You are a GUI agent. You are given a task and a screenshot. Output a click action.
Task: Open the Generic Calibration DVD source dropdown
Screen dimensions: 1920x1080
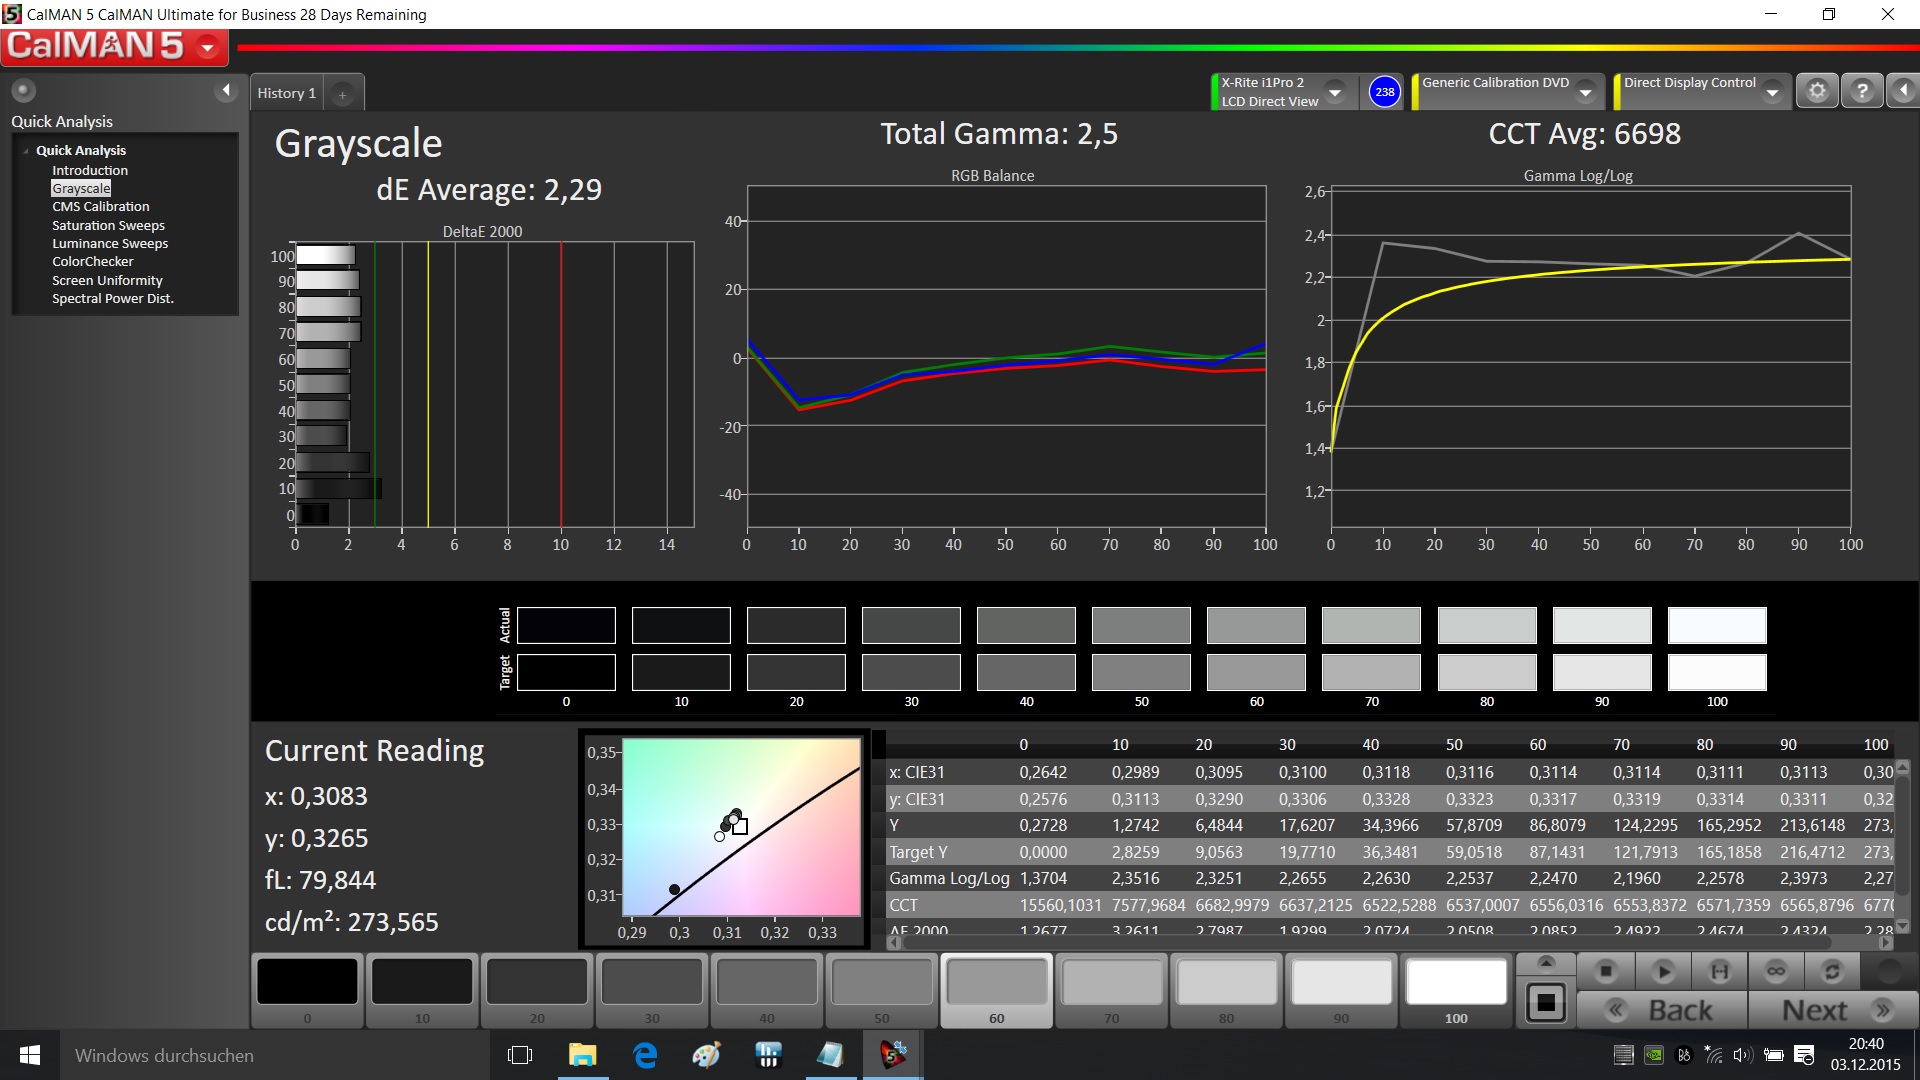pos(1585,93)
